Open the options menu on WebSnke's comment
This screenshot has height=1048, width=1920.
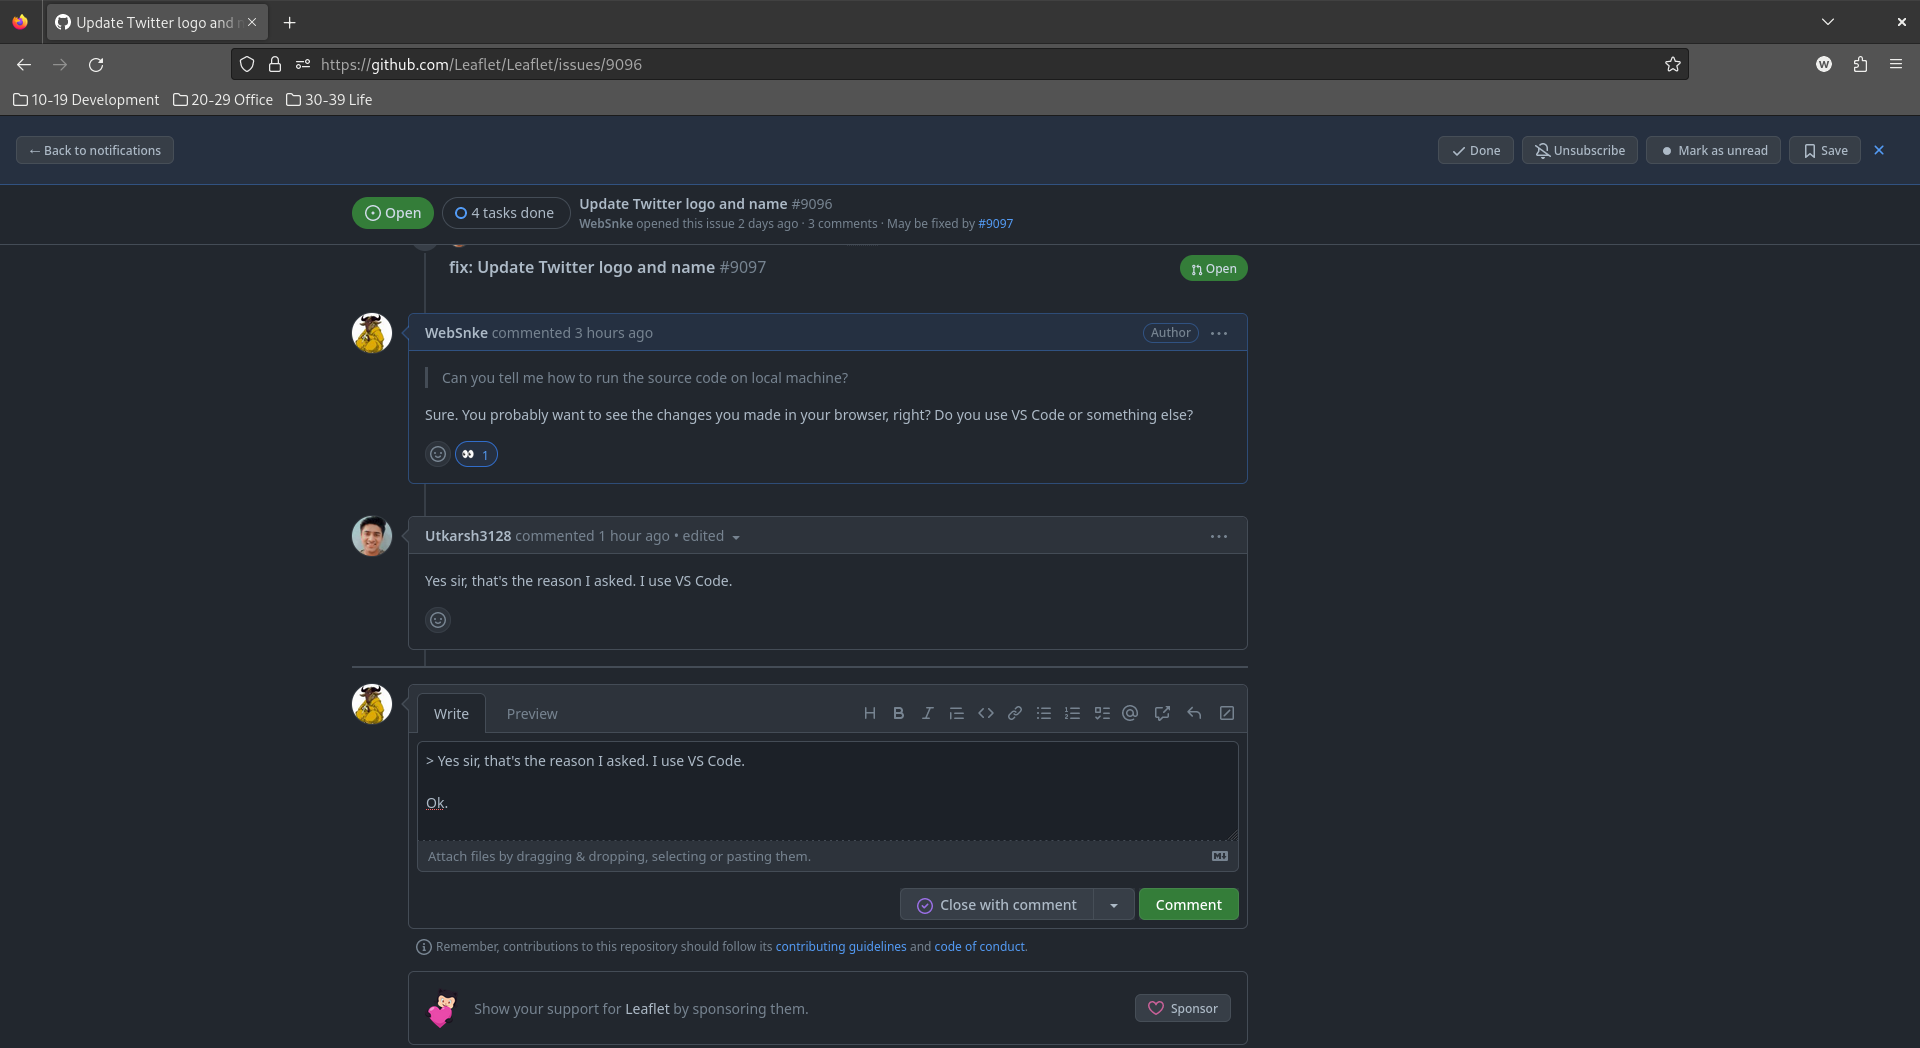pos(1217,333)
